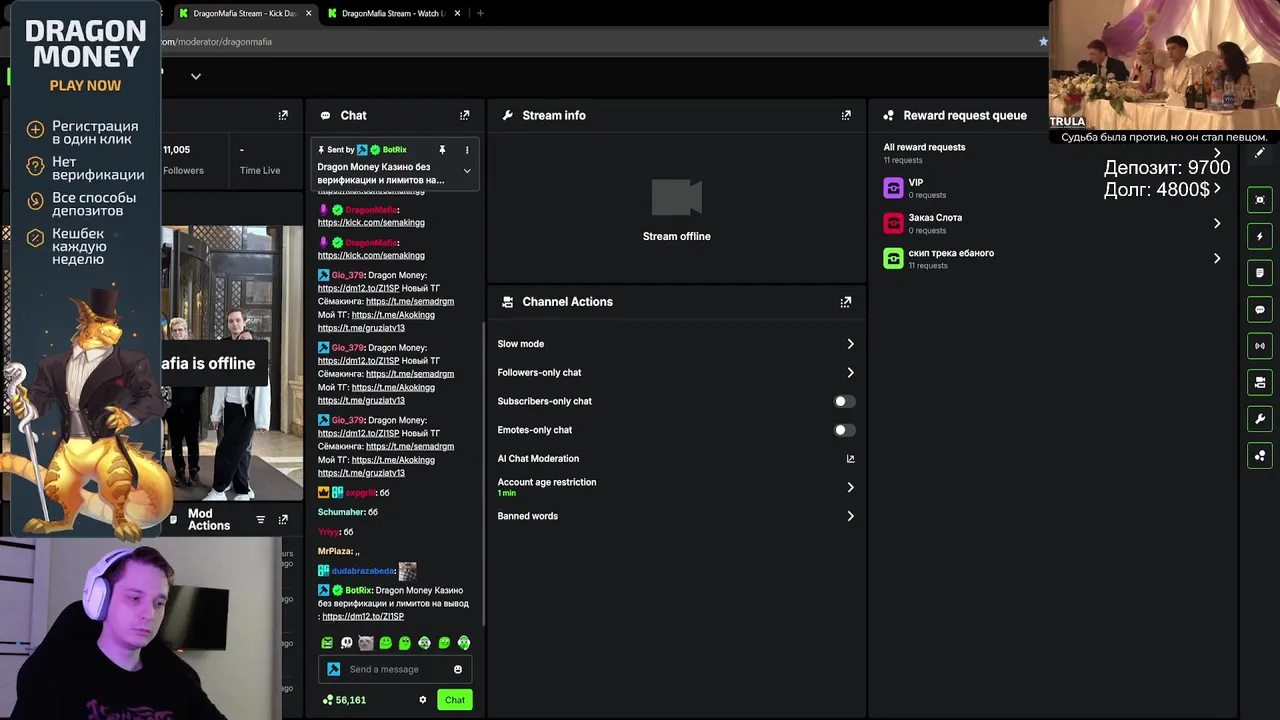Click the channel points sidebar icon
The width and height of the screenshot is (1280, 720).
pos(1260,456)
